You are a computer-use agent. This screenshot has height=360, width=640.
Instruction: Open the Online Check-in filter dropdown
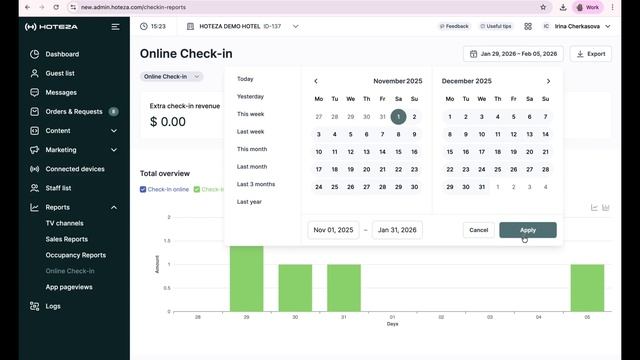(x=172, y=77)
